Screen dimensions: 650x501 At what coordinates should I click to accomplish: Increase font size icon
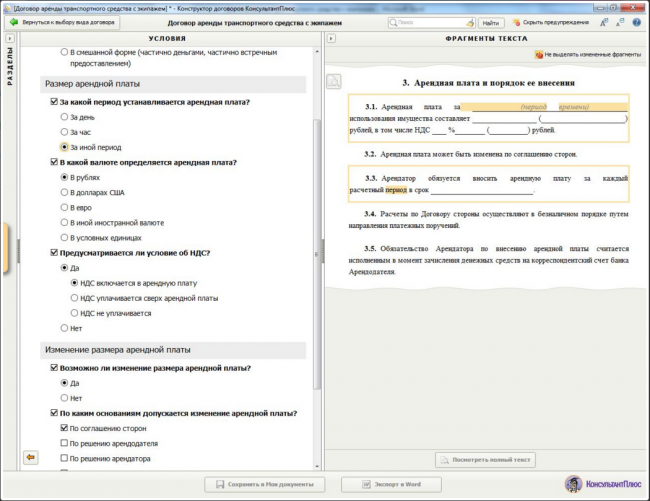pos(604,22)
